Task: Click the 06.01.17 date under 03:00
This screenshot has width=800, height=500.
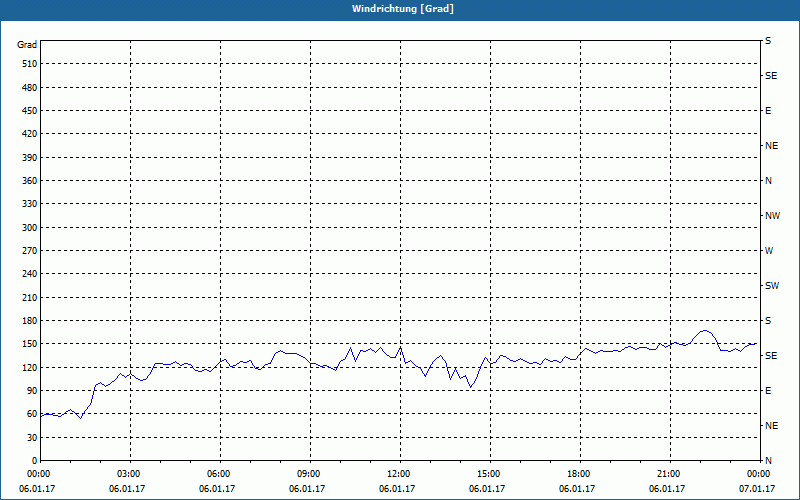Action: (127, 488)
